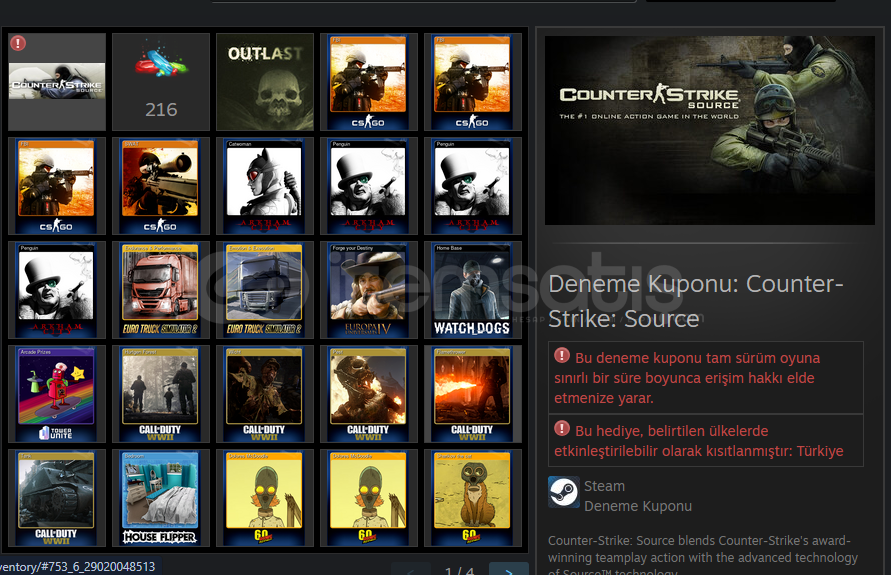Click the 'Deneme Kuponu' item type label
Screen dimensions: 891x575
pyautogui.click(x=638, y=506)
